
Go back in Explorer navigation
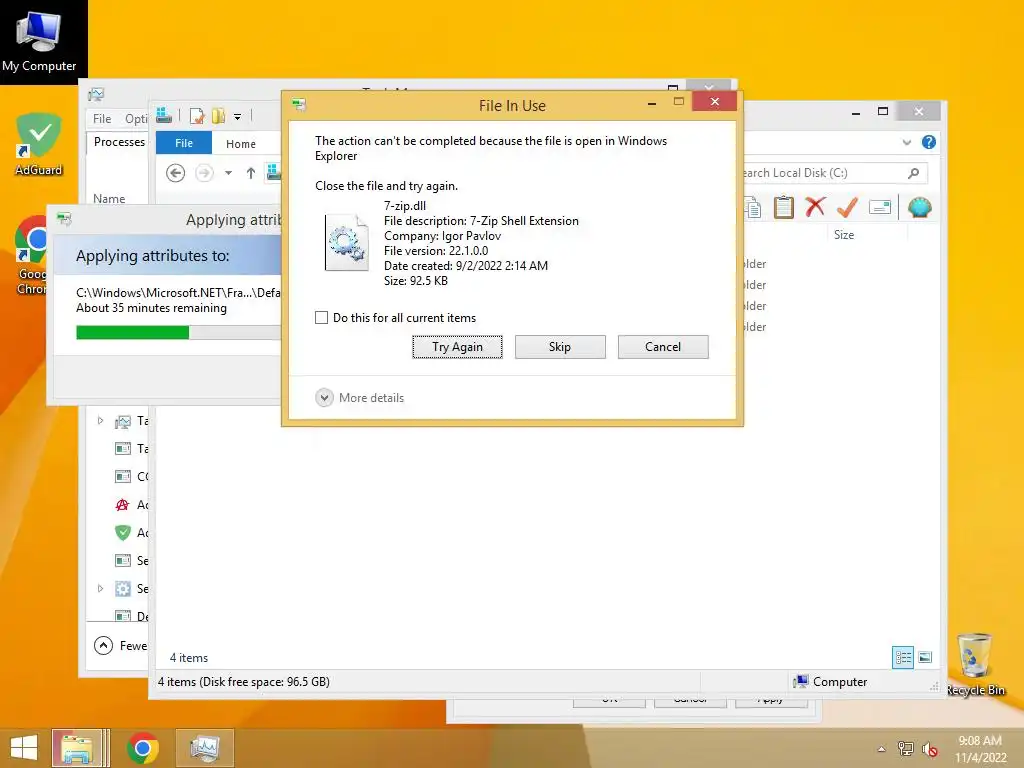coord(175,173)
